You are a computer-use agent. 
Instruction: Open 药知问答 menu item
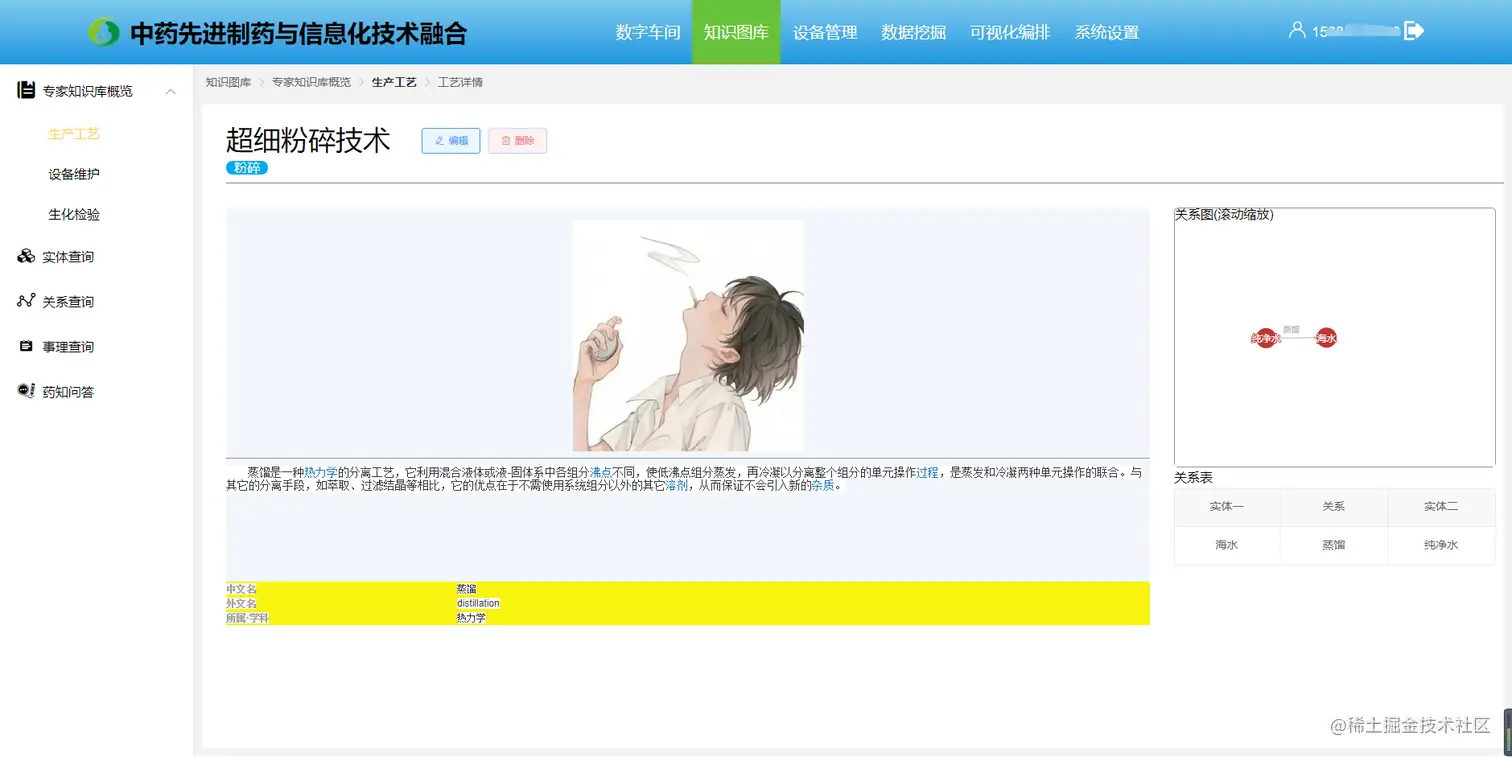tap(68, 392)
